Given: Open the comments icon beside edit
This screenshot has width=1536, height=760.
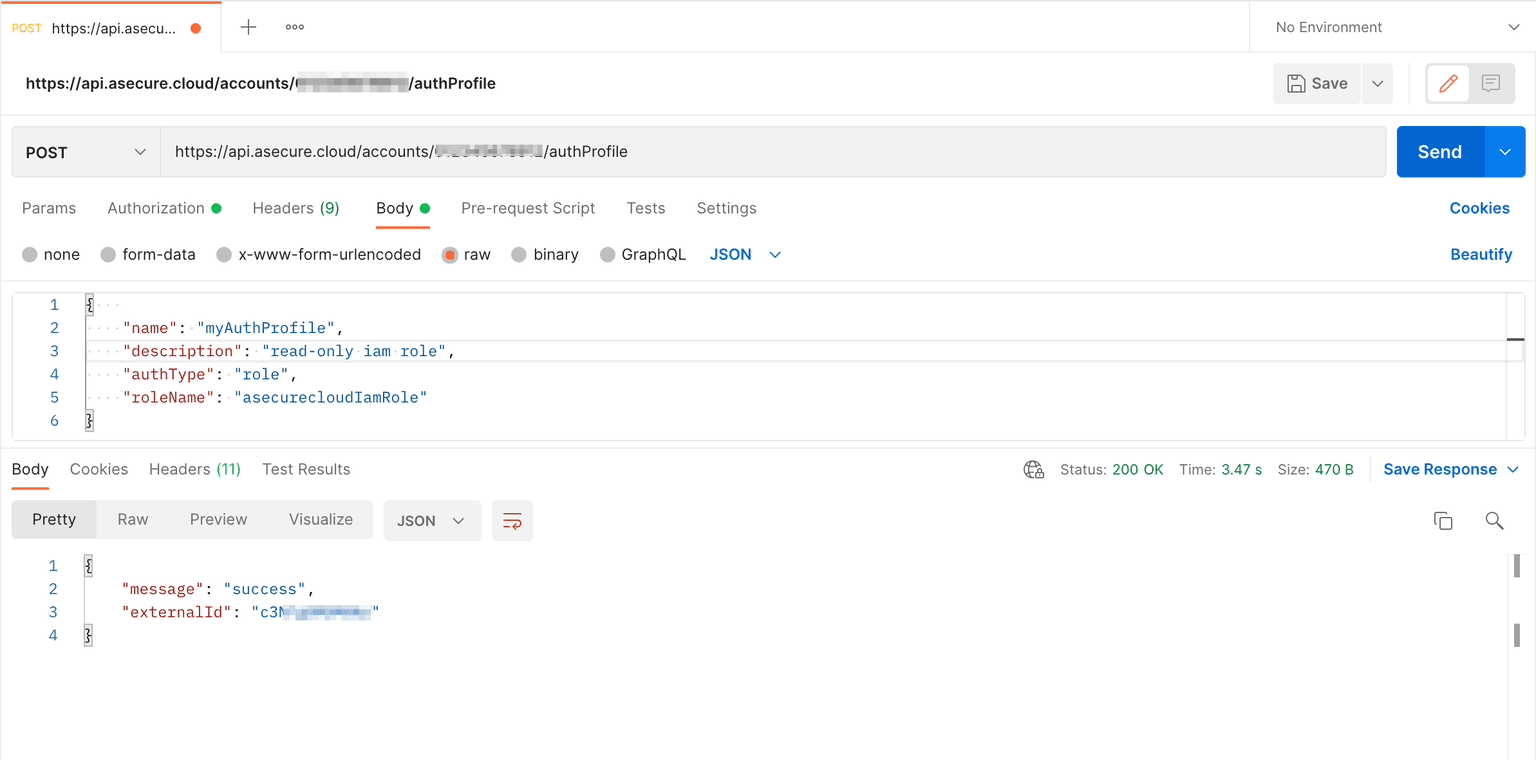Looking at the screenshot, I should point(1491,84).
